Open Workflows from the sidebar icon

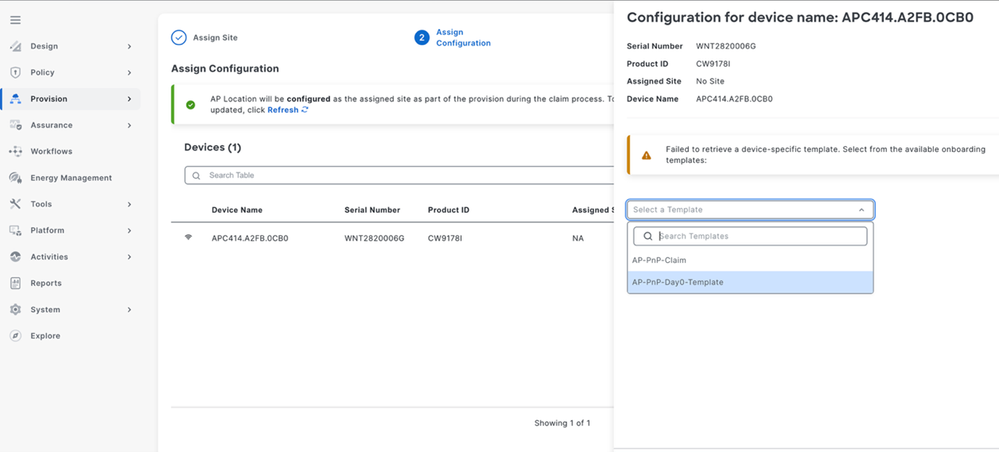pyautogui.click(x=16, y=152)
